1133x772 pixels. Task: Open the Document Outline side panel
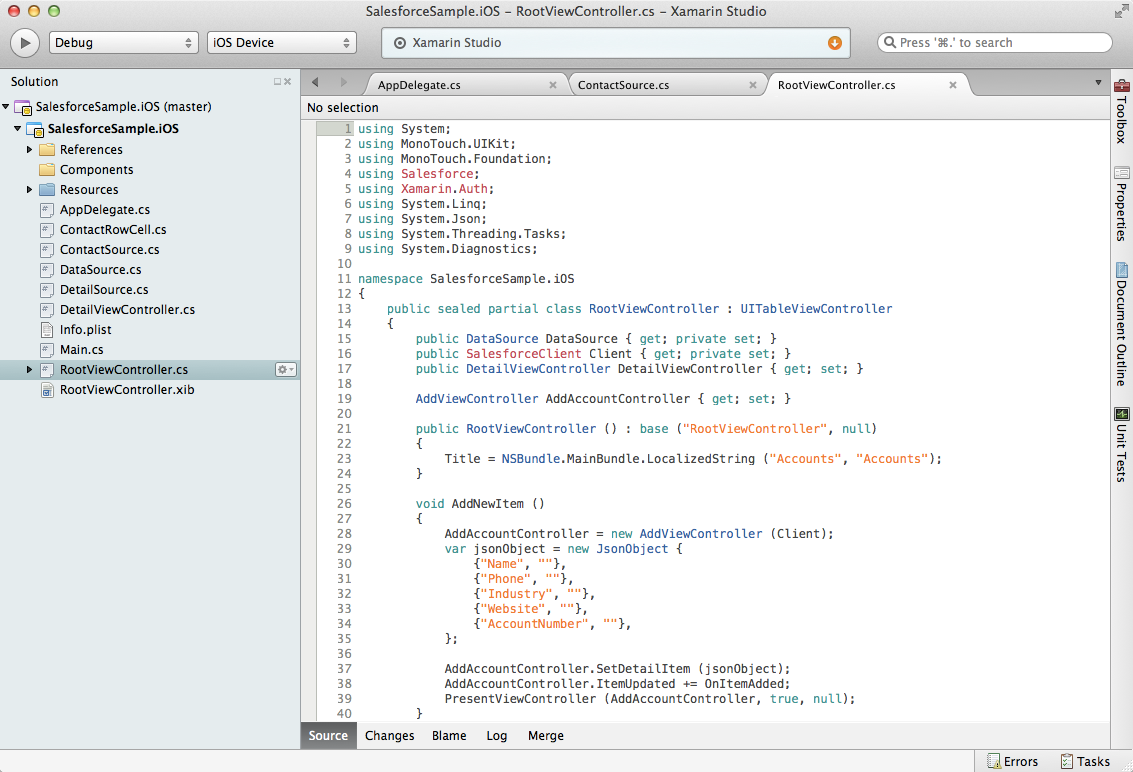point(1121,324)
